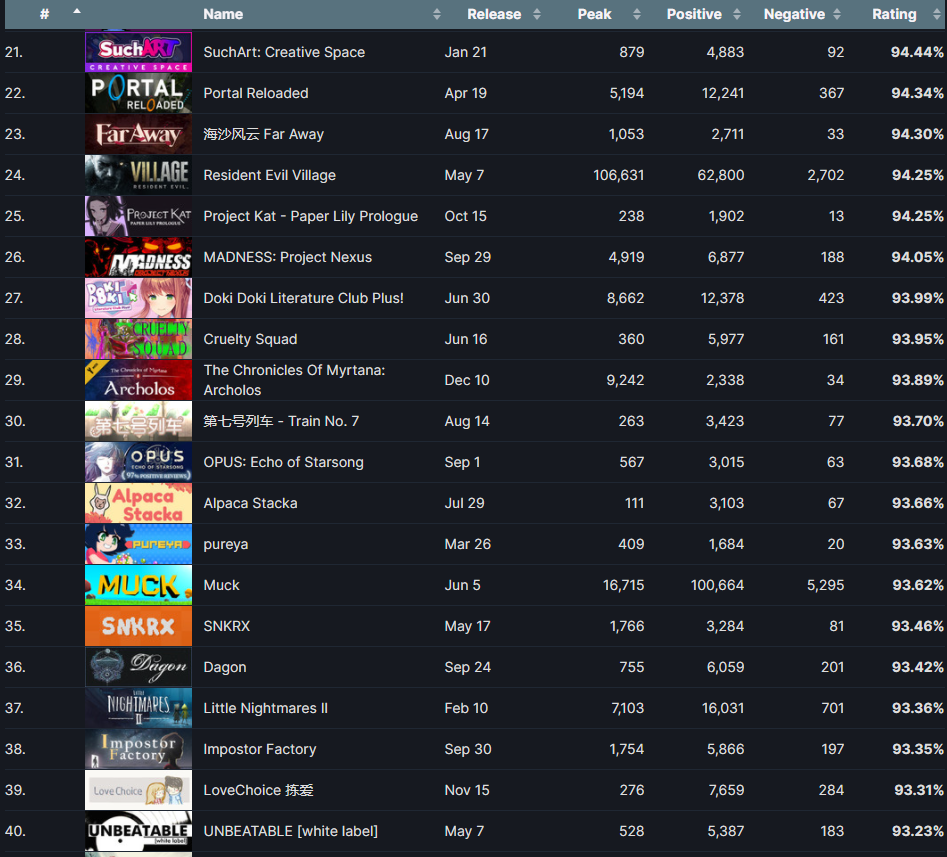The width and height of the screenshot is (947, 857).
Task: Open the Little Nightmares II link
Action: coord(265,708)
